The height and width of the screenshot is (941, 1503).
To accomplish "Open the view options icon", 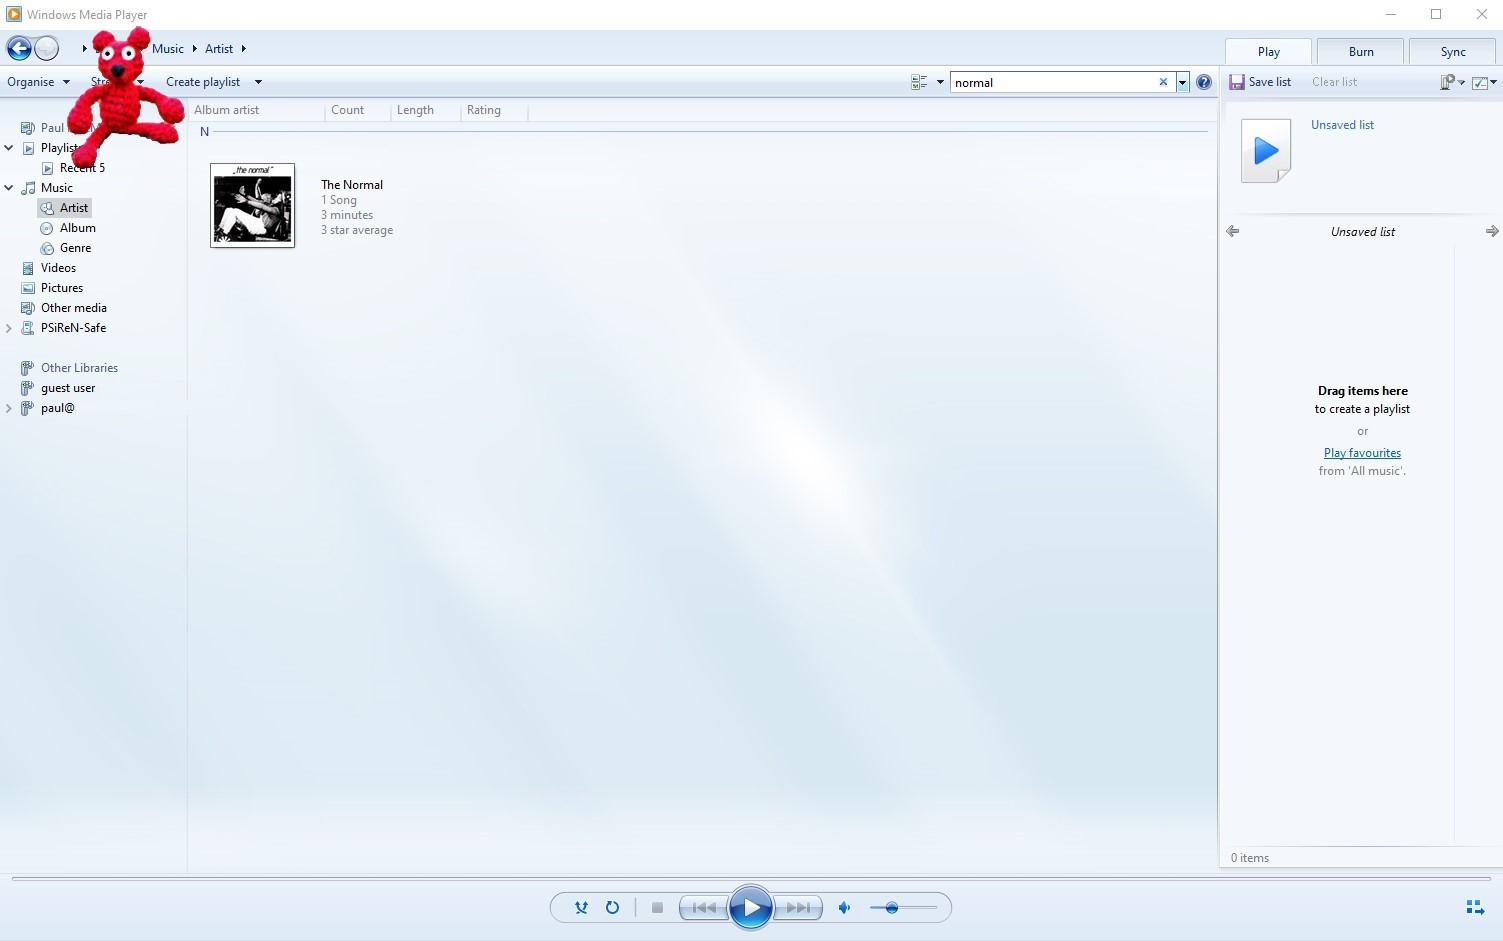I will pyautogui.click(x=919, y=82).
